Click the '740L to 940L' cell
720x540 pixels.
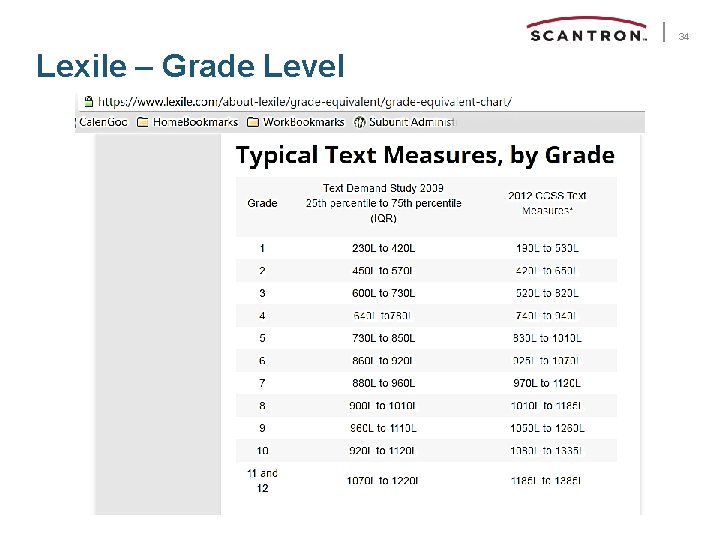point(546,316)
